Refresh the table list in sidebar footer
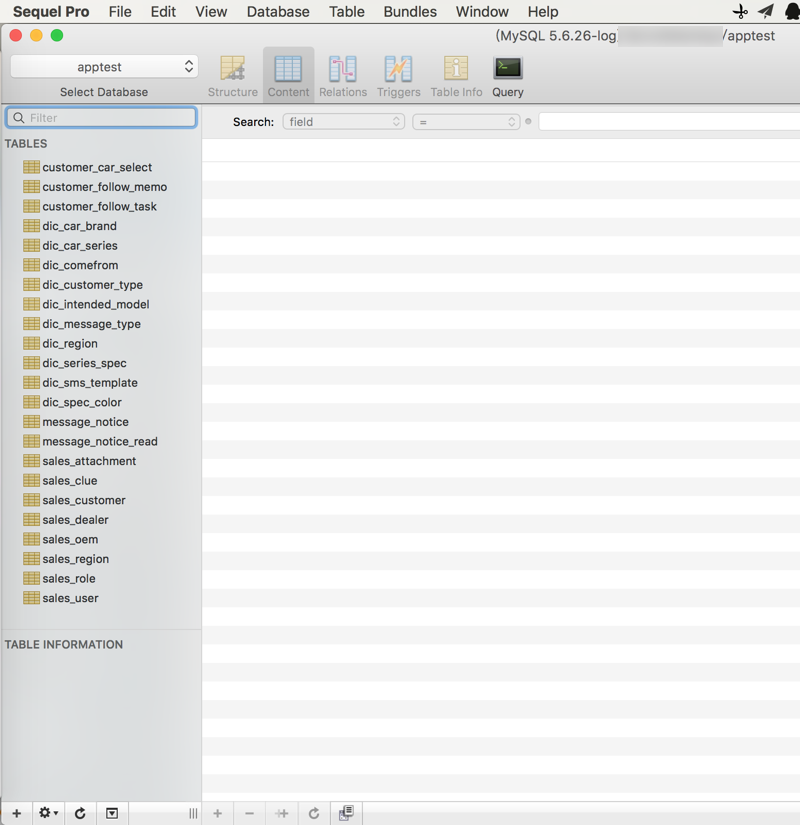 80,813
